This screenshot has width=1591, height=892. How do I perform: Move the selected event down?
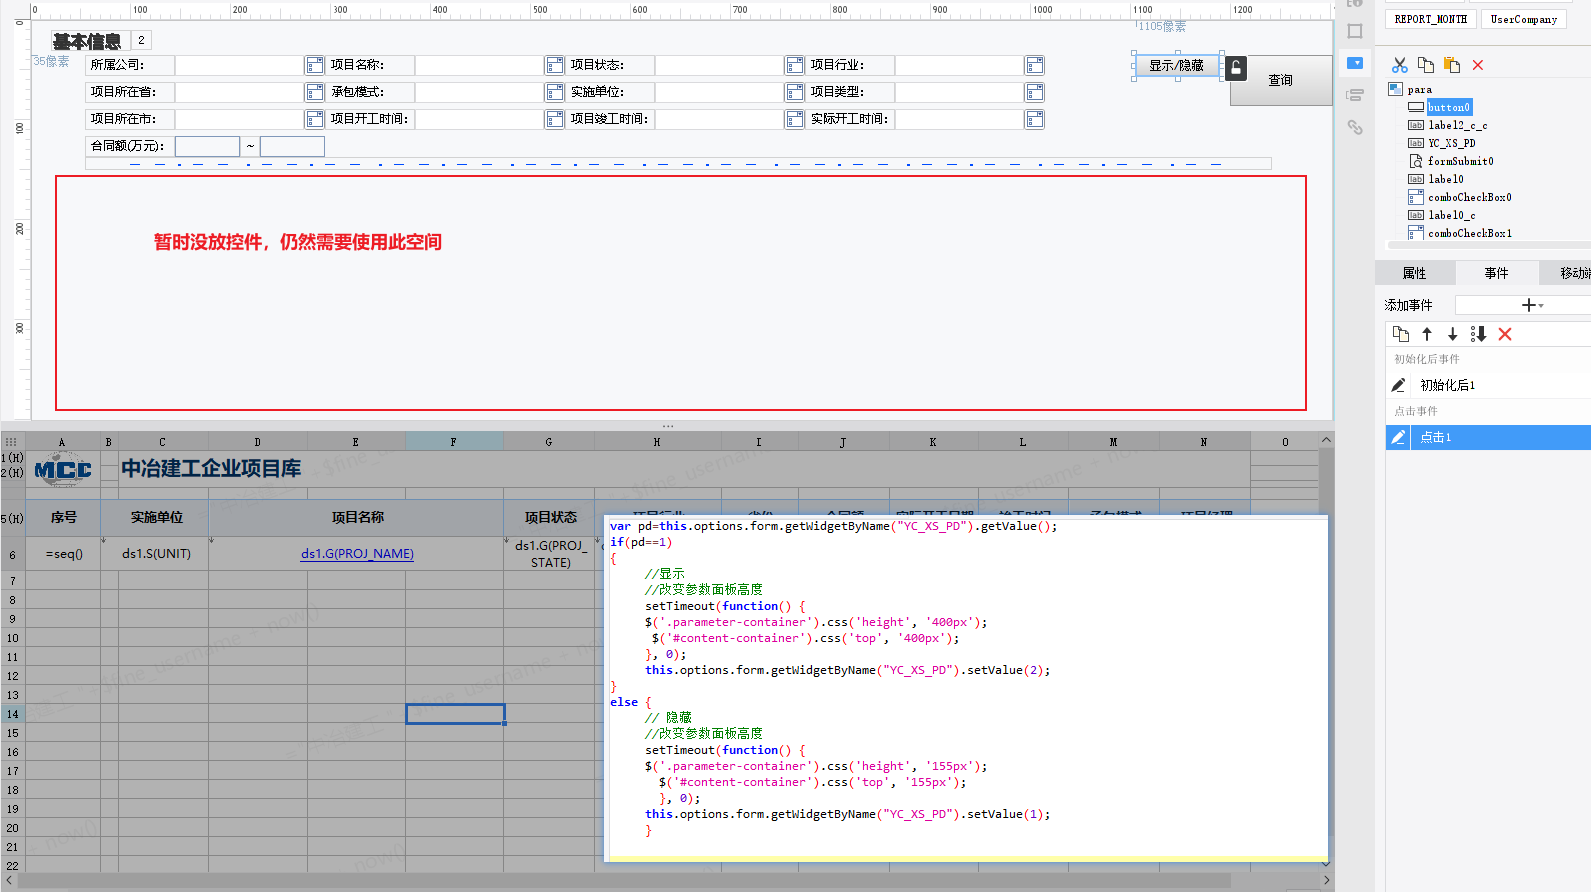point(1453,334)
